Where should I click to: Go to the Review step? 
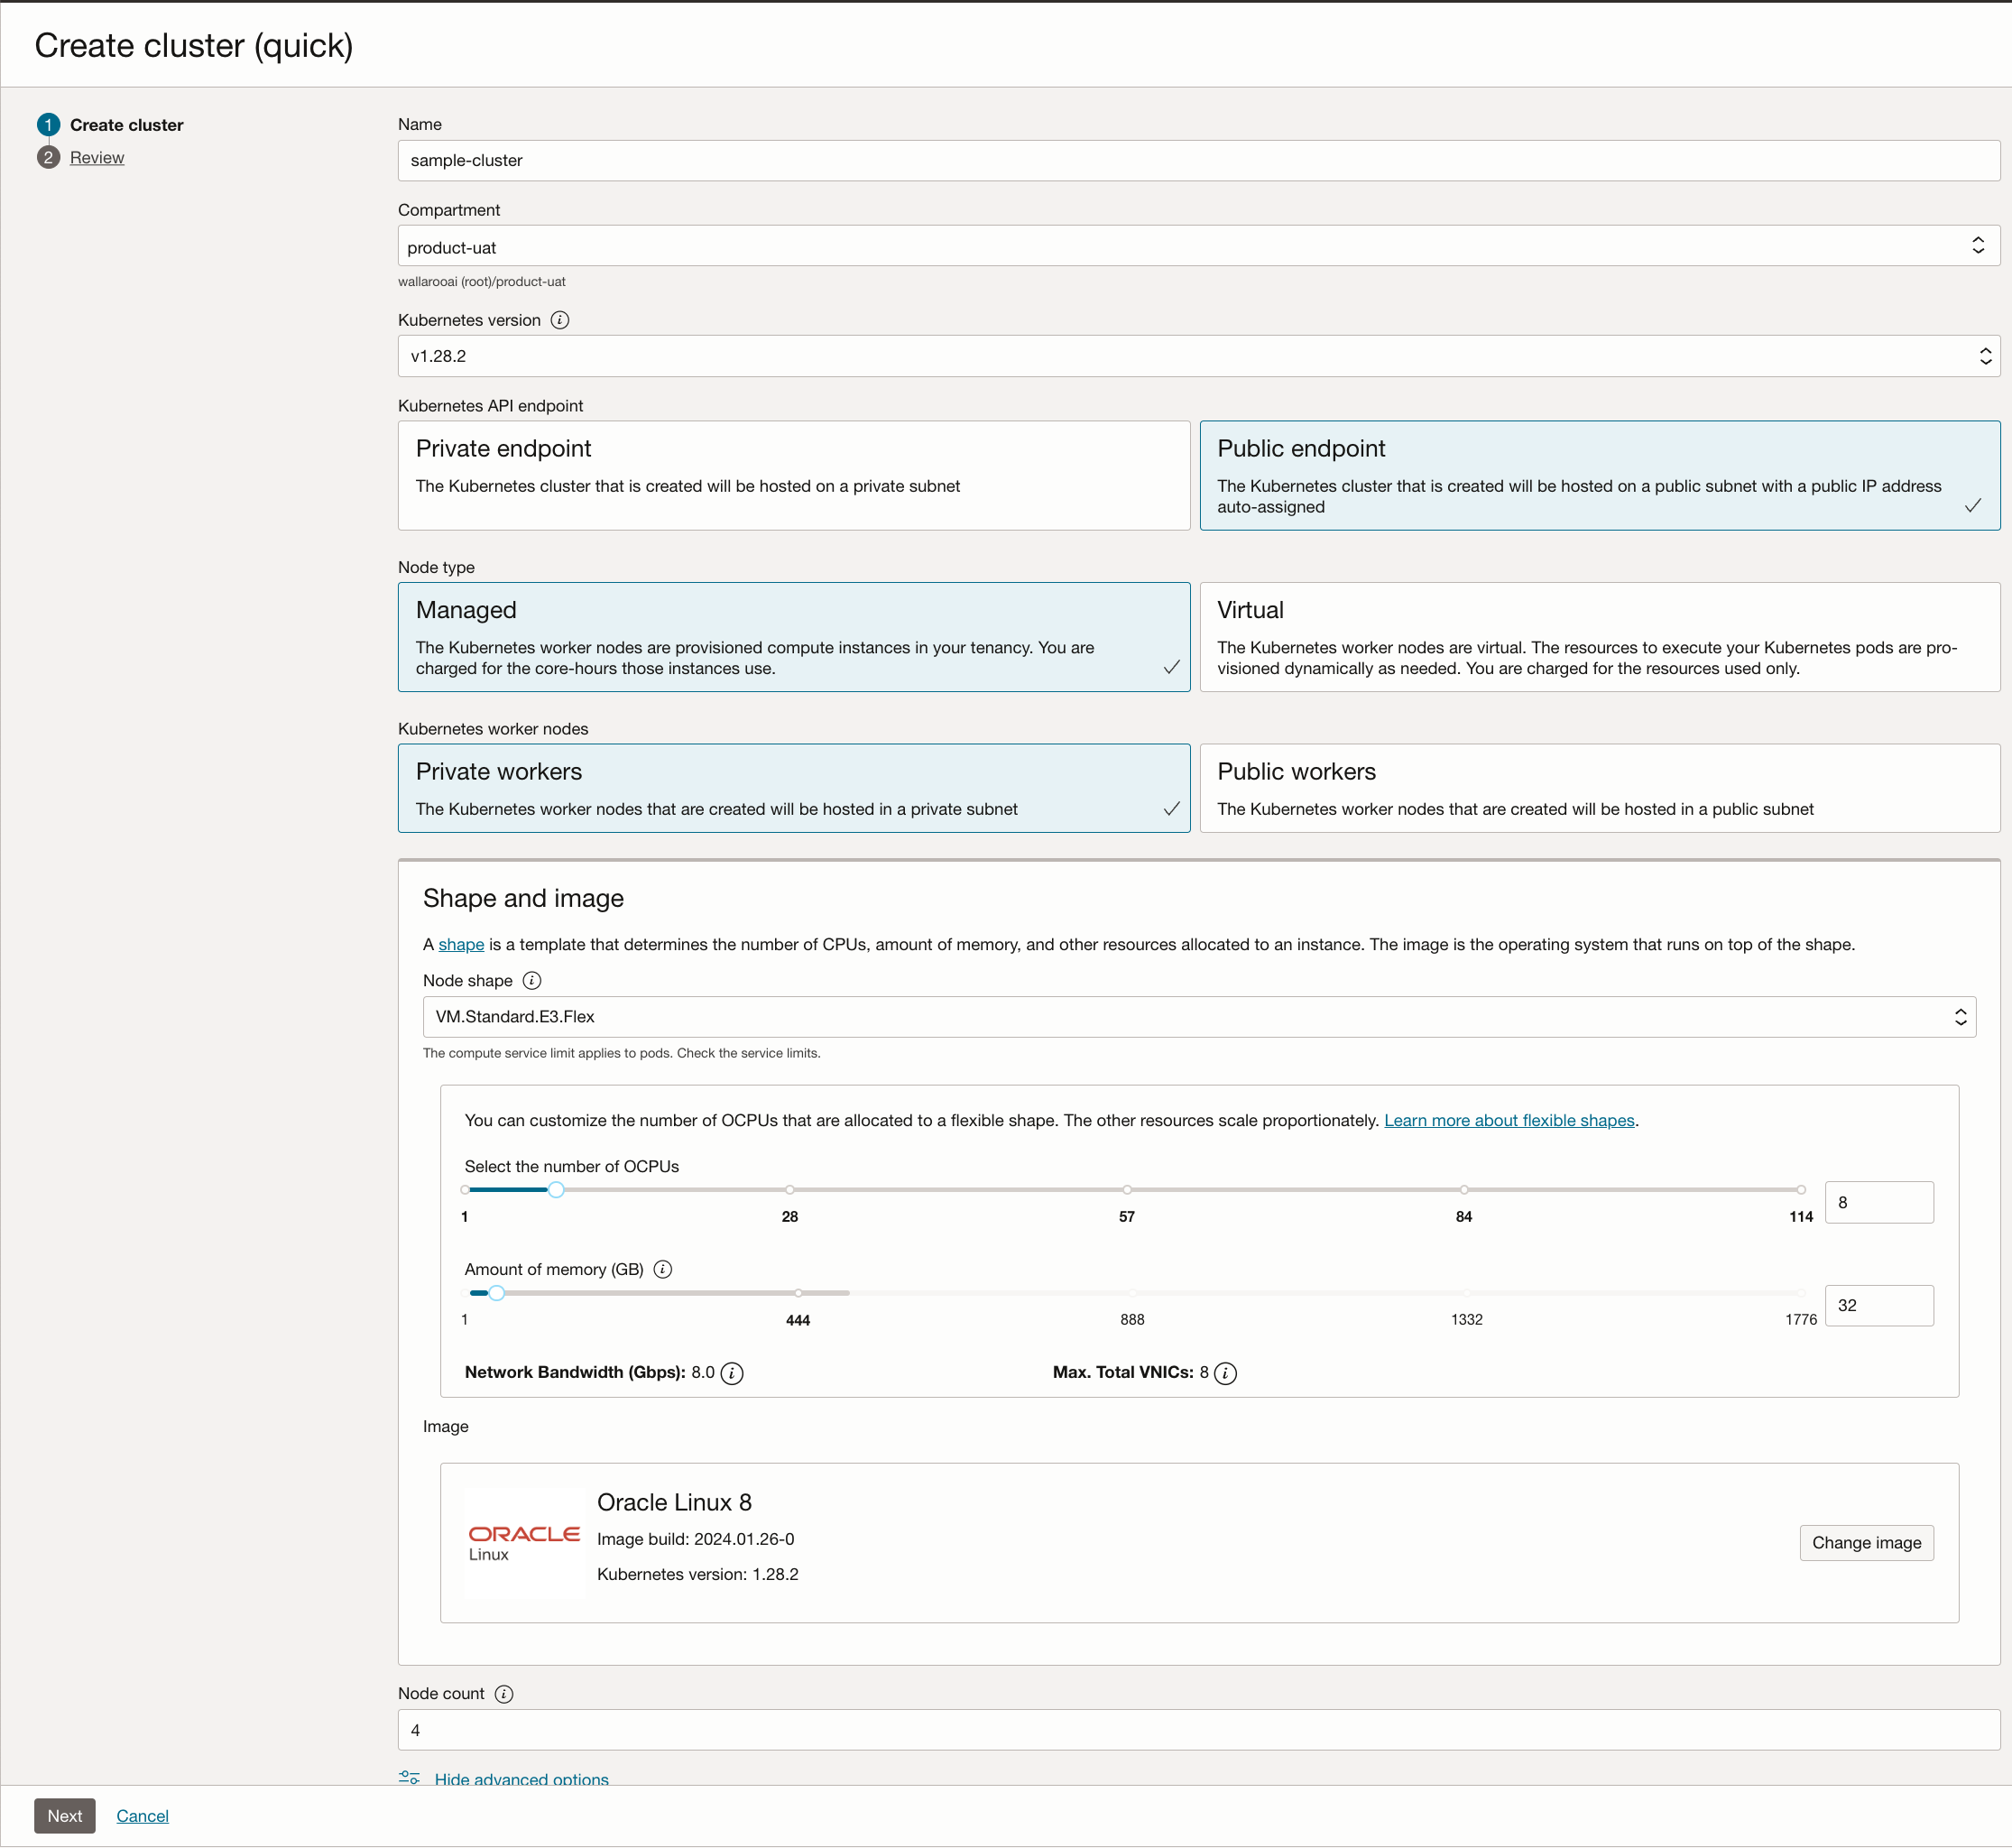[x=97, y=157]
